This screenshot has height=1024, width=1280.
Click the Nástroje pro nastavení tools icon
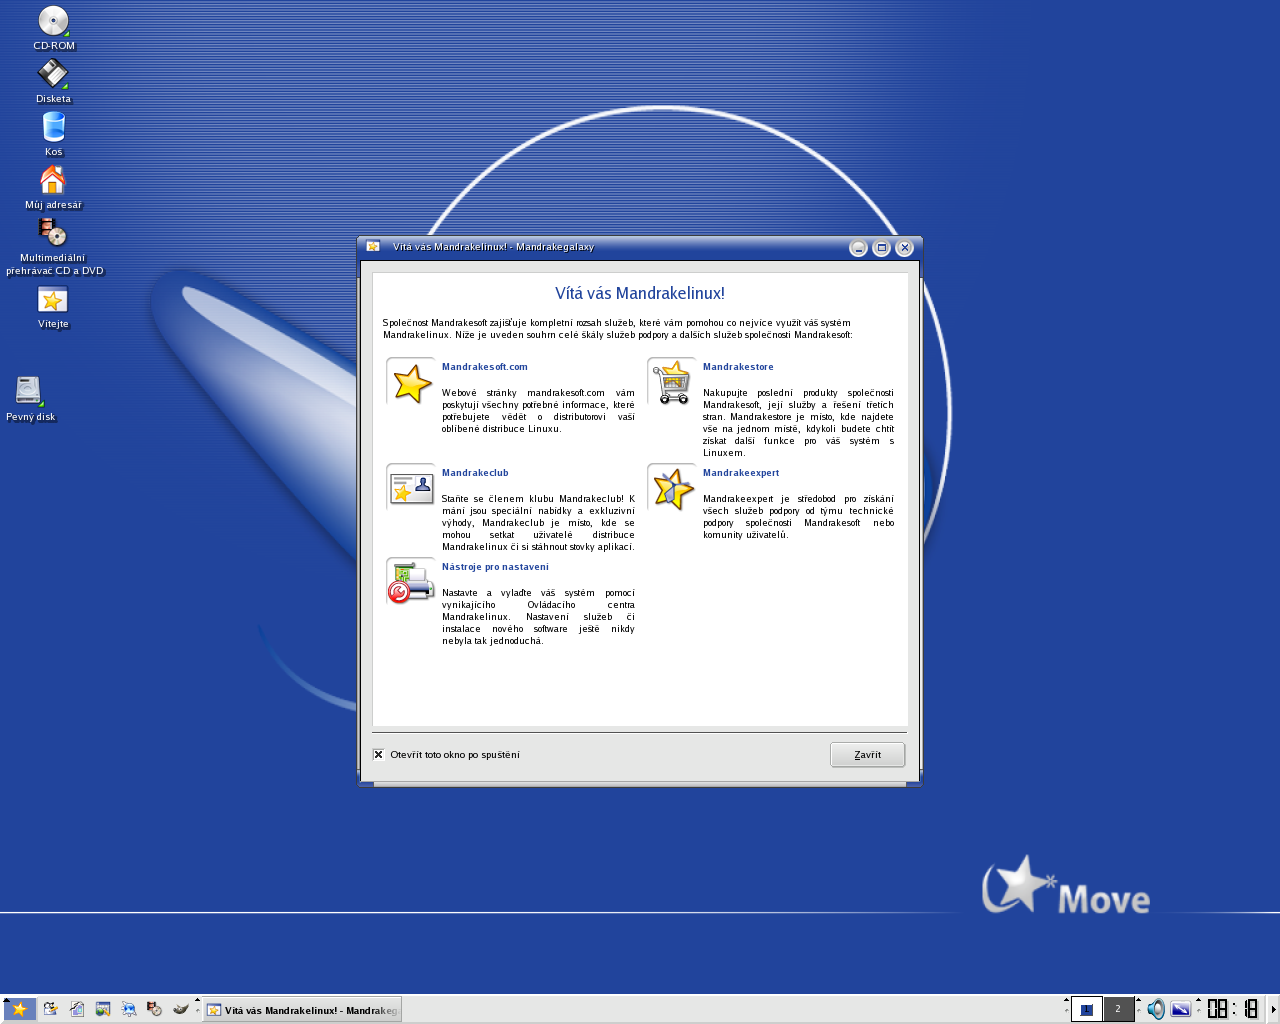click(411, 582)
